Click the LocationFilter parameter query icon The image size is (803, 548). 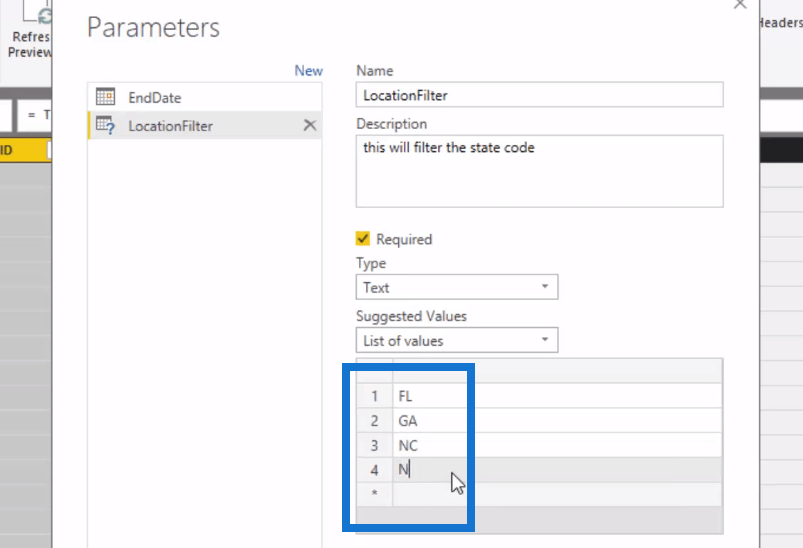[x=105, y=125]
